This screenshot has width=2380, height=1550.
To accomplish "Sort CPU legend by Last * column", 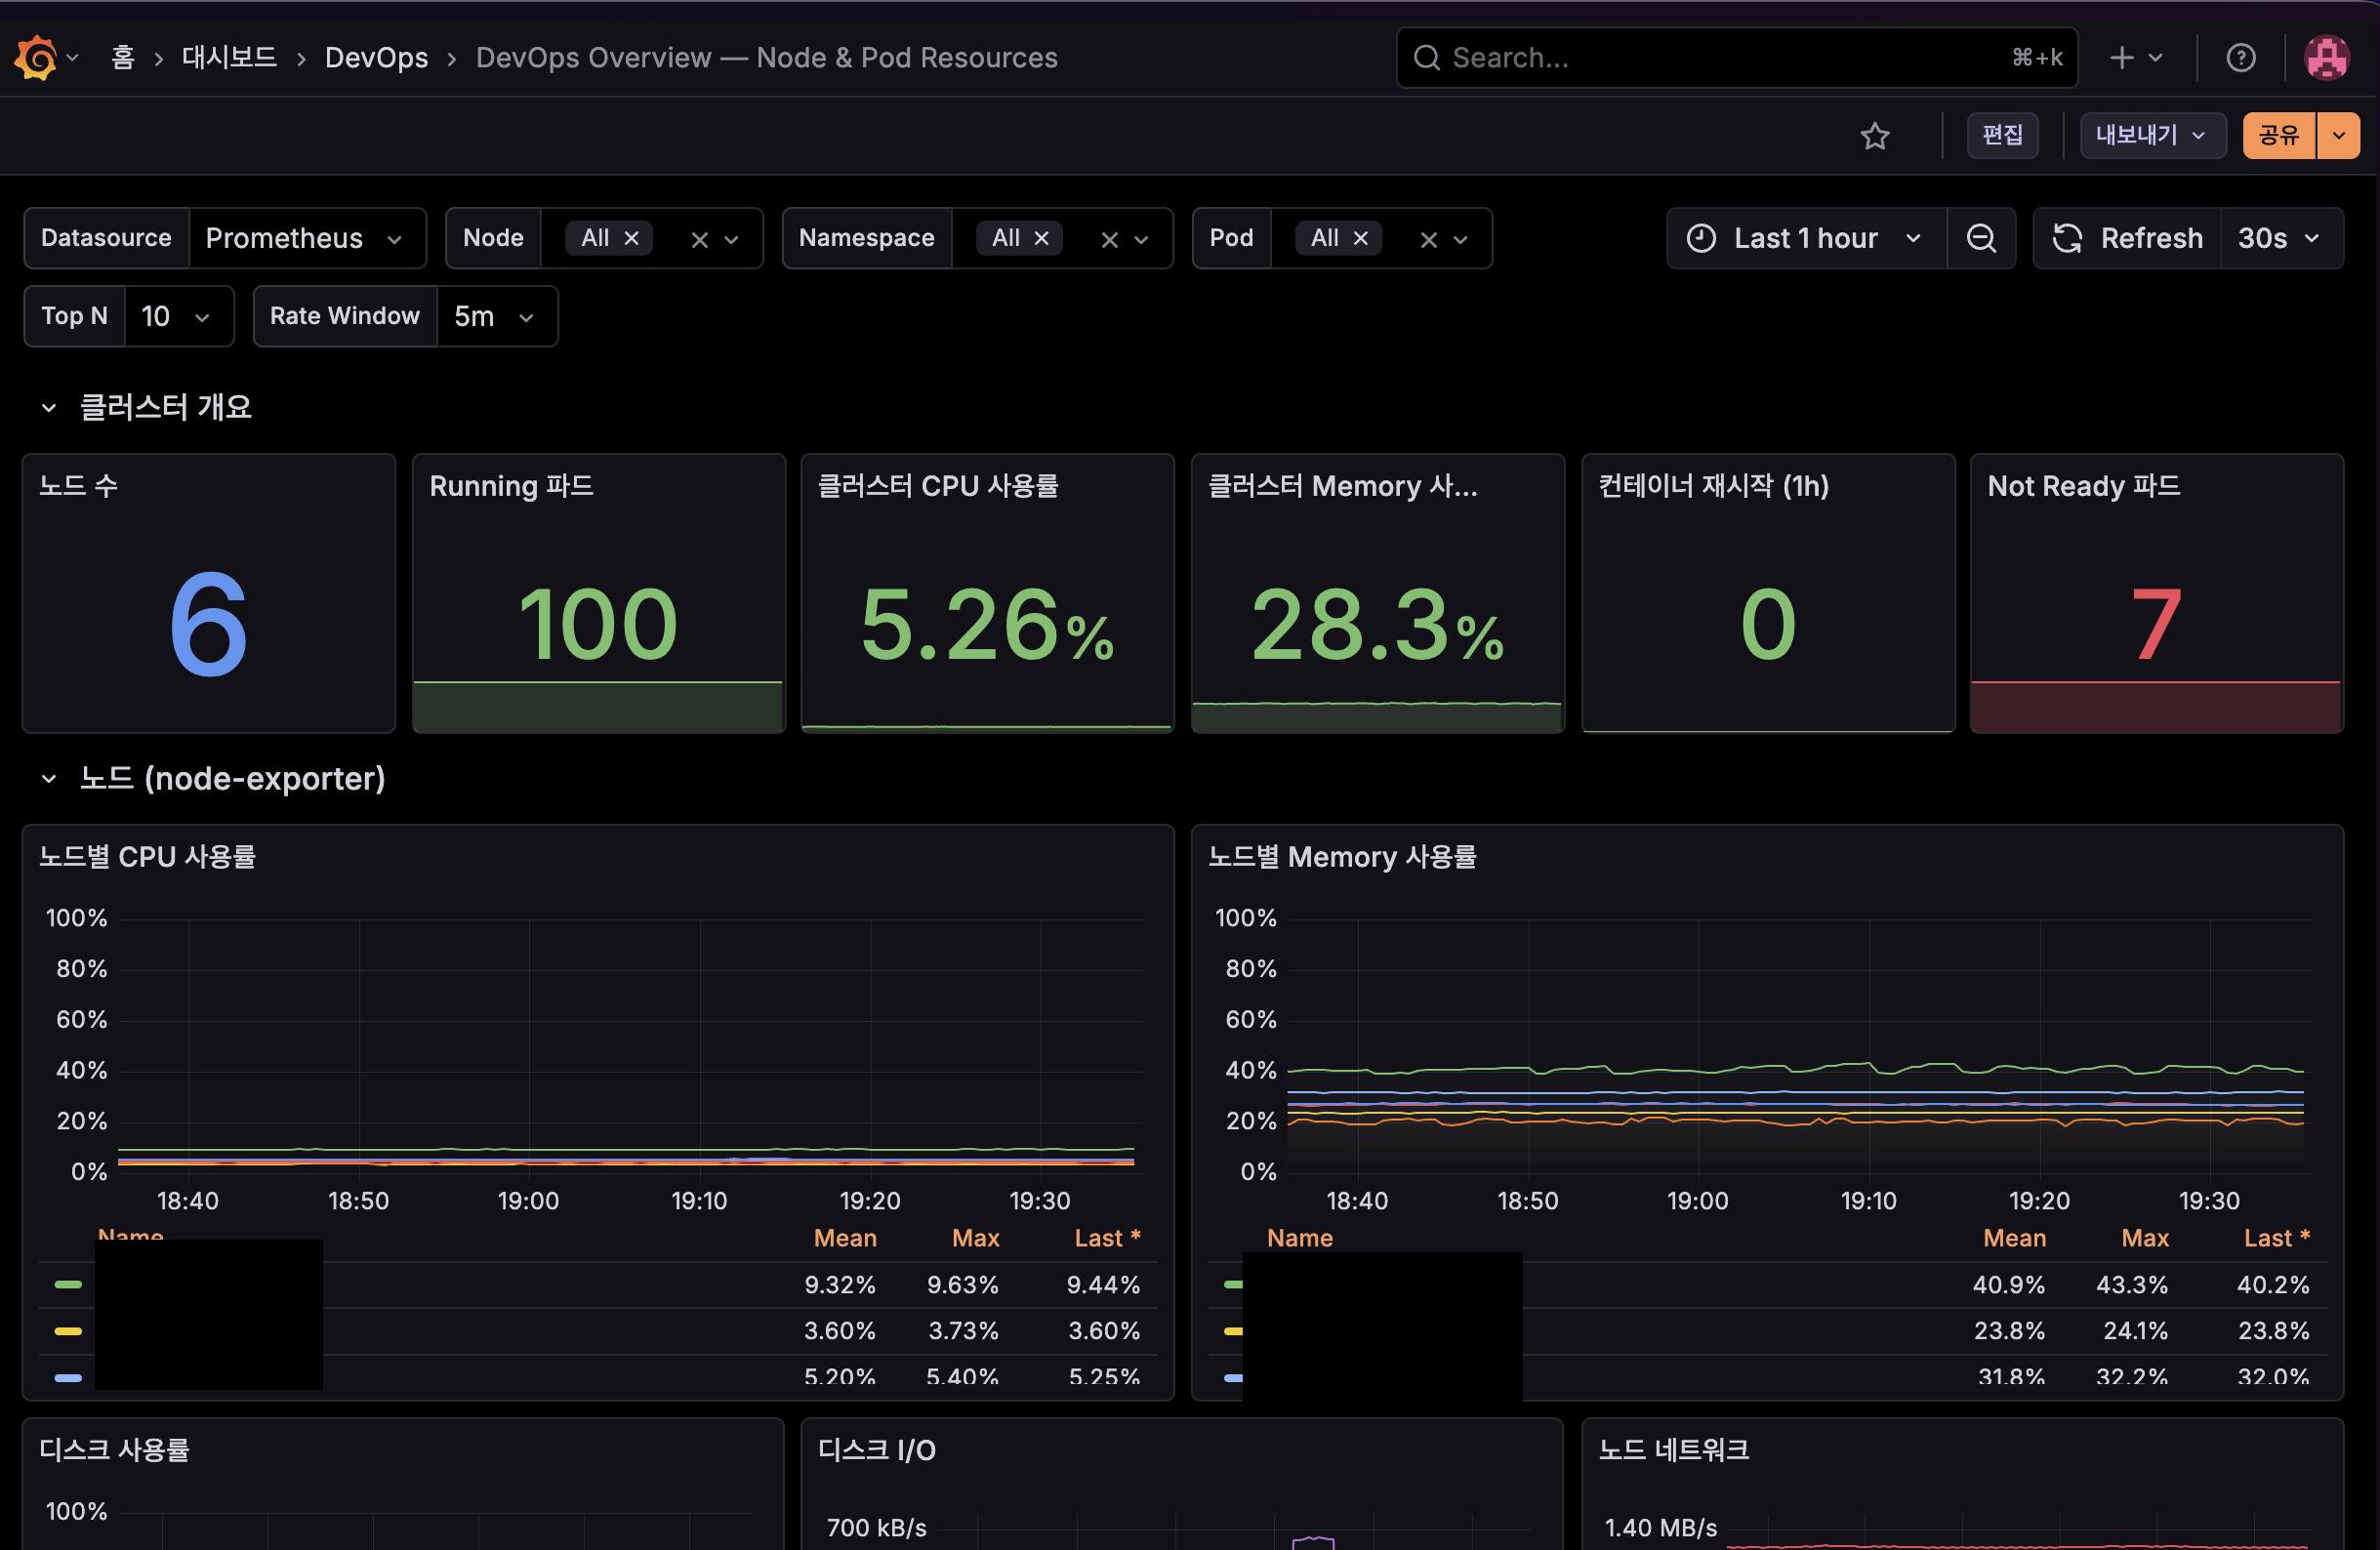I will tap(1107, 1237).
